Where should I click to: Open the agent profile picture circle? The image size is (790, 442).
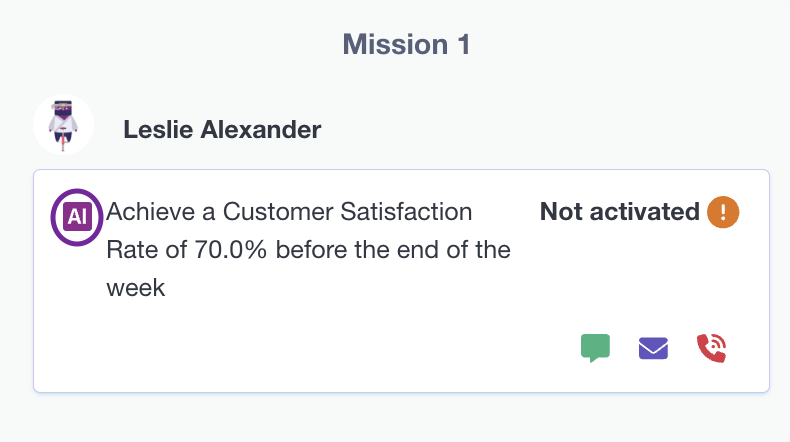(x=63, y=125)
